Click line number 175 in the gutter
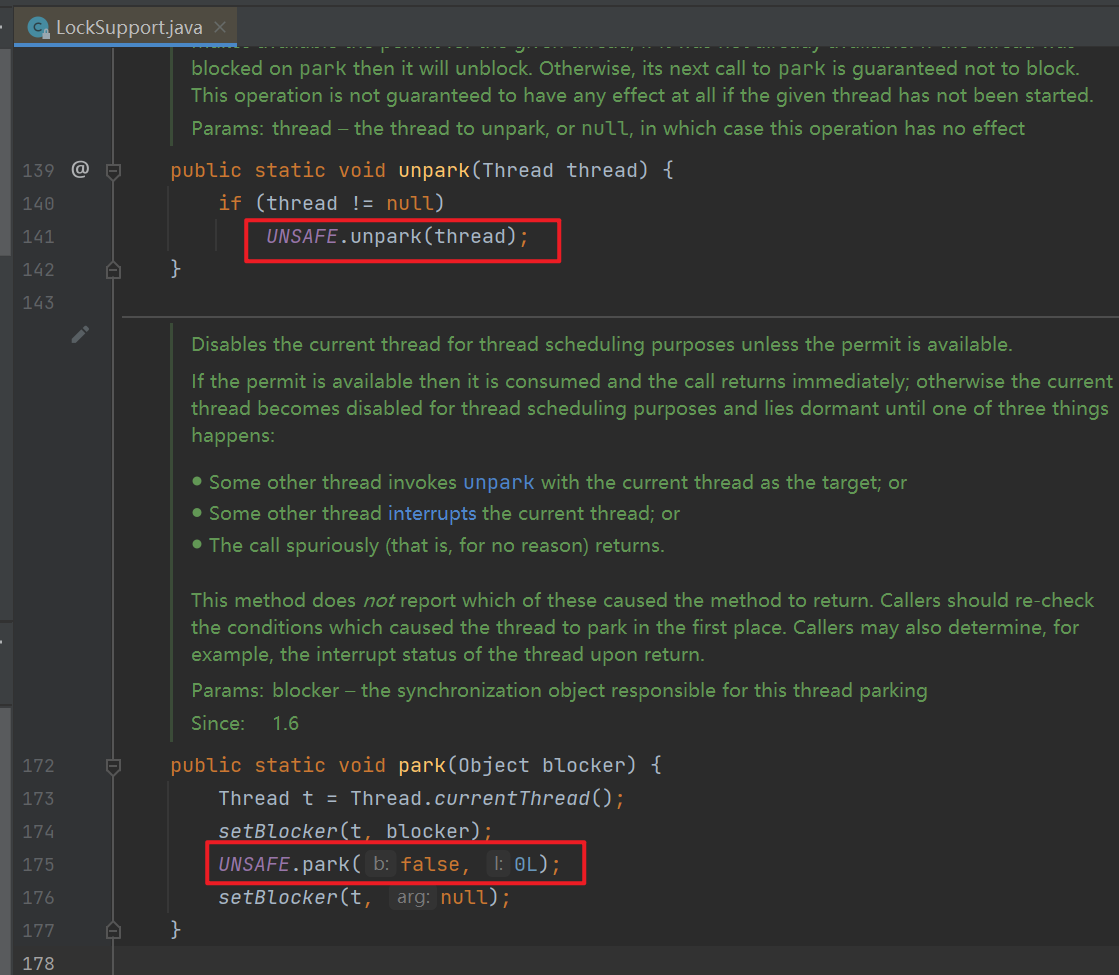Viewport: 1119px width, 975px height. click(x=38, y=865)
